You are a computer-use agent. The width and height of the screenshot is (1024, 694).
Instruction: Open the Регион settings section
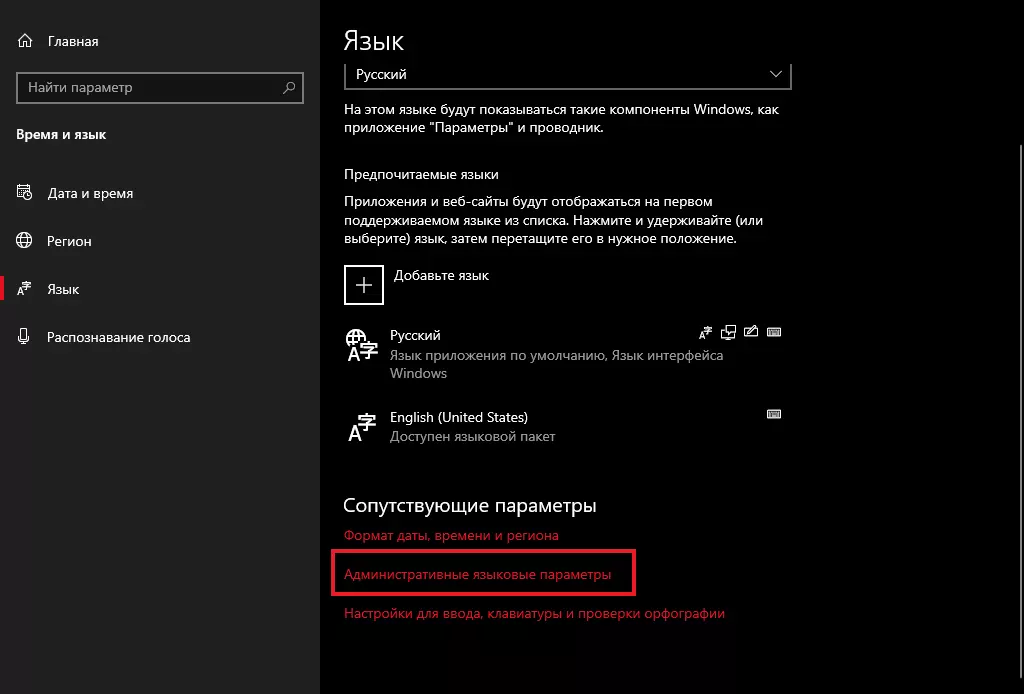69,241
